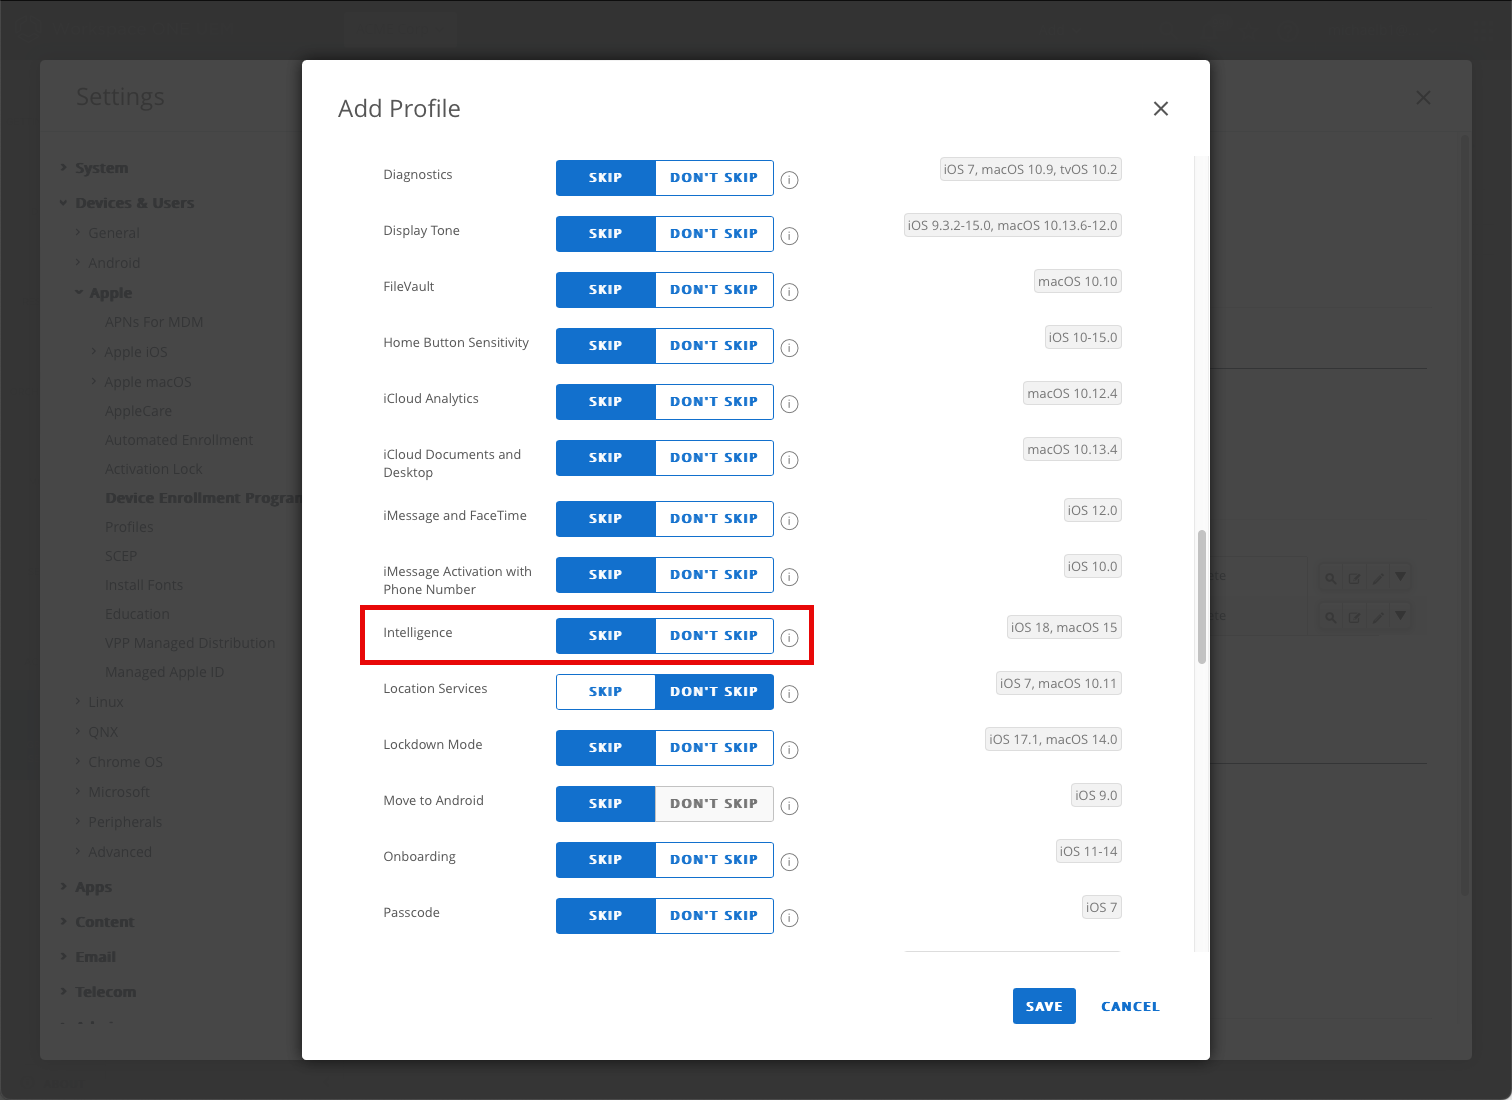The height and width of the screenshot is (1100, 1512).
Task: Switch Location Services to Skip
Action: tap(605, 691)
